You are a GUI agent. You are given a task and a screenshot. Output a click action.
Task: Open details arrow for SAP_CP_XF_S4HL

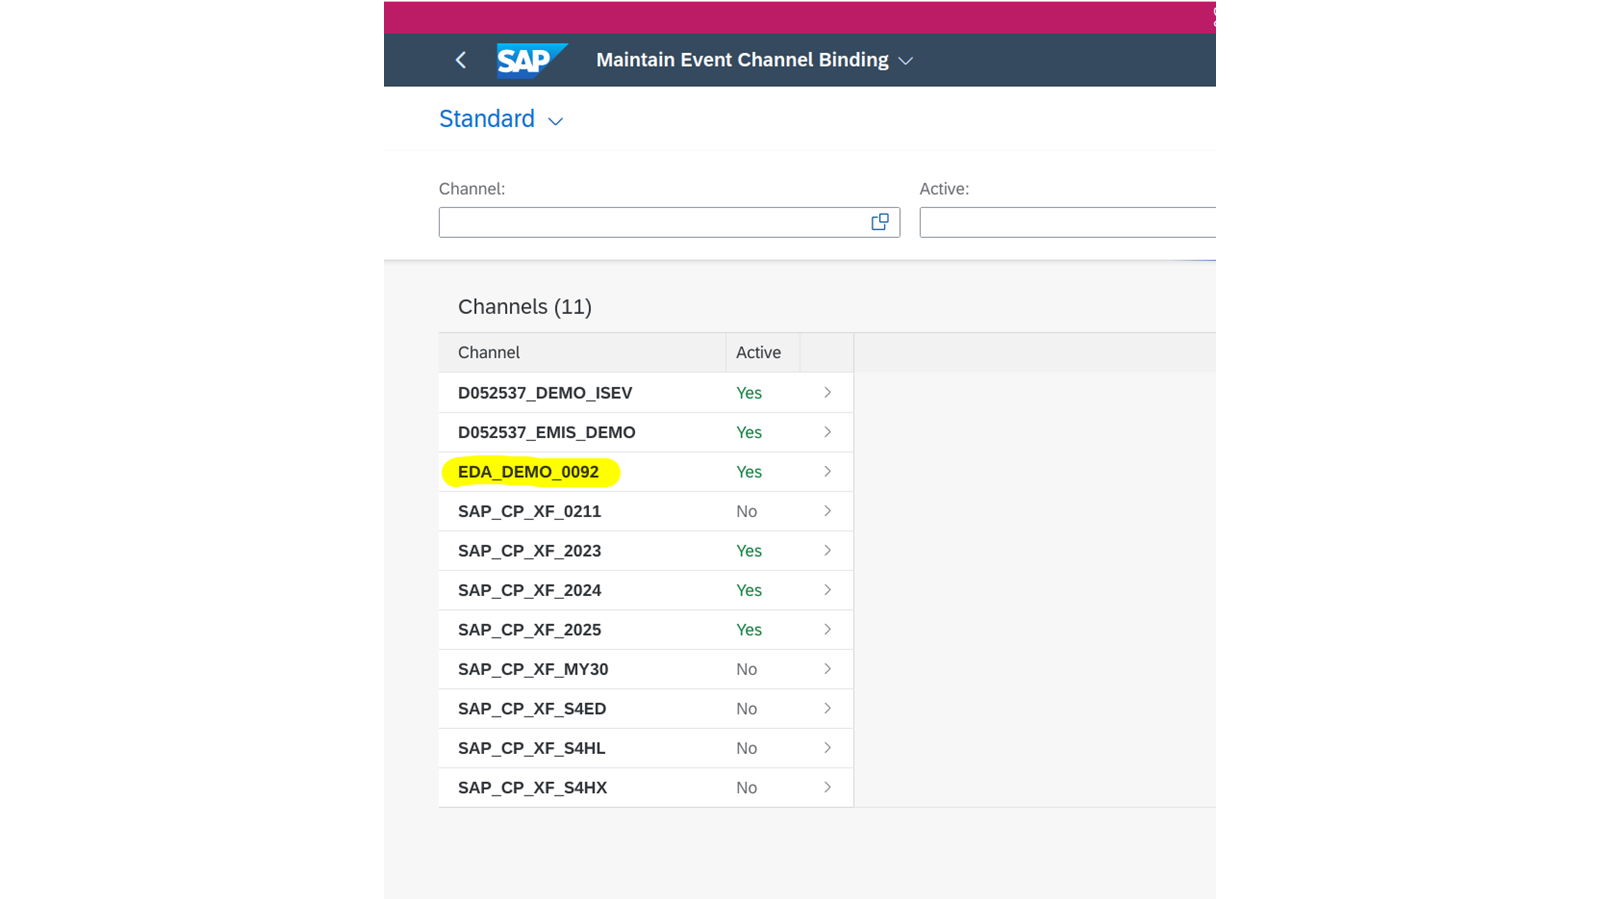coord(827,748)
